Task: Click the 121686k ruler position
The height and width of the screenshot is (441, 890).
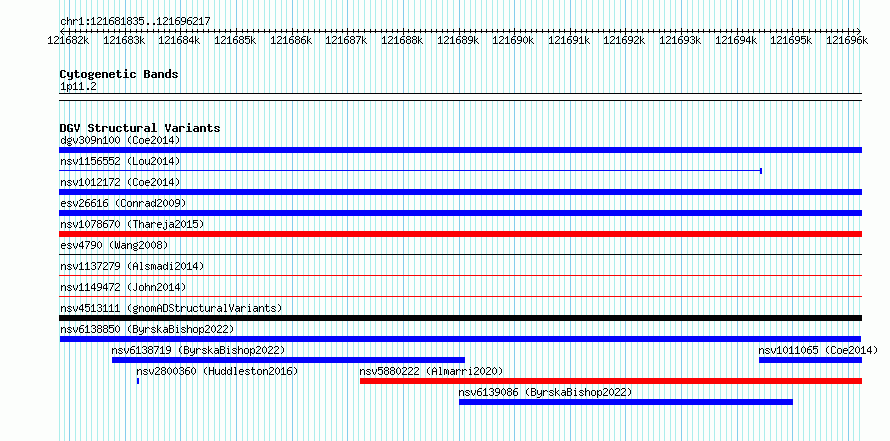Action: click(x=291, y=40)
